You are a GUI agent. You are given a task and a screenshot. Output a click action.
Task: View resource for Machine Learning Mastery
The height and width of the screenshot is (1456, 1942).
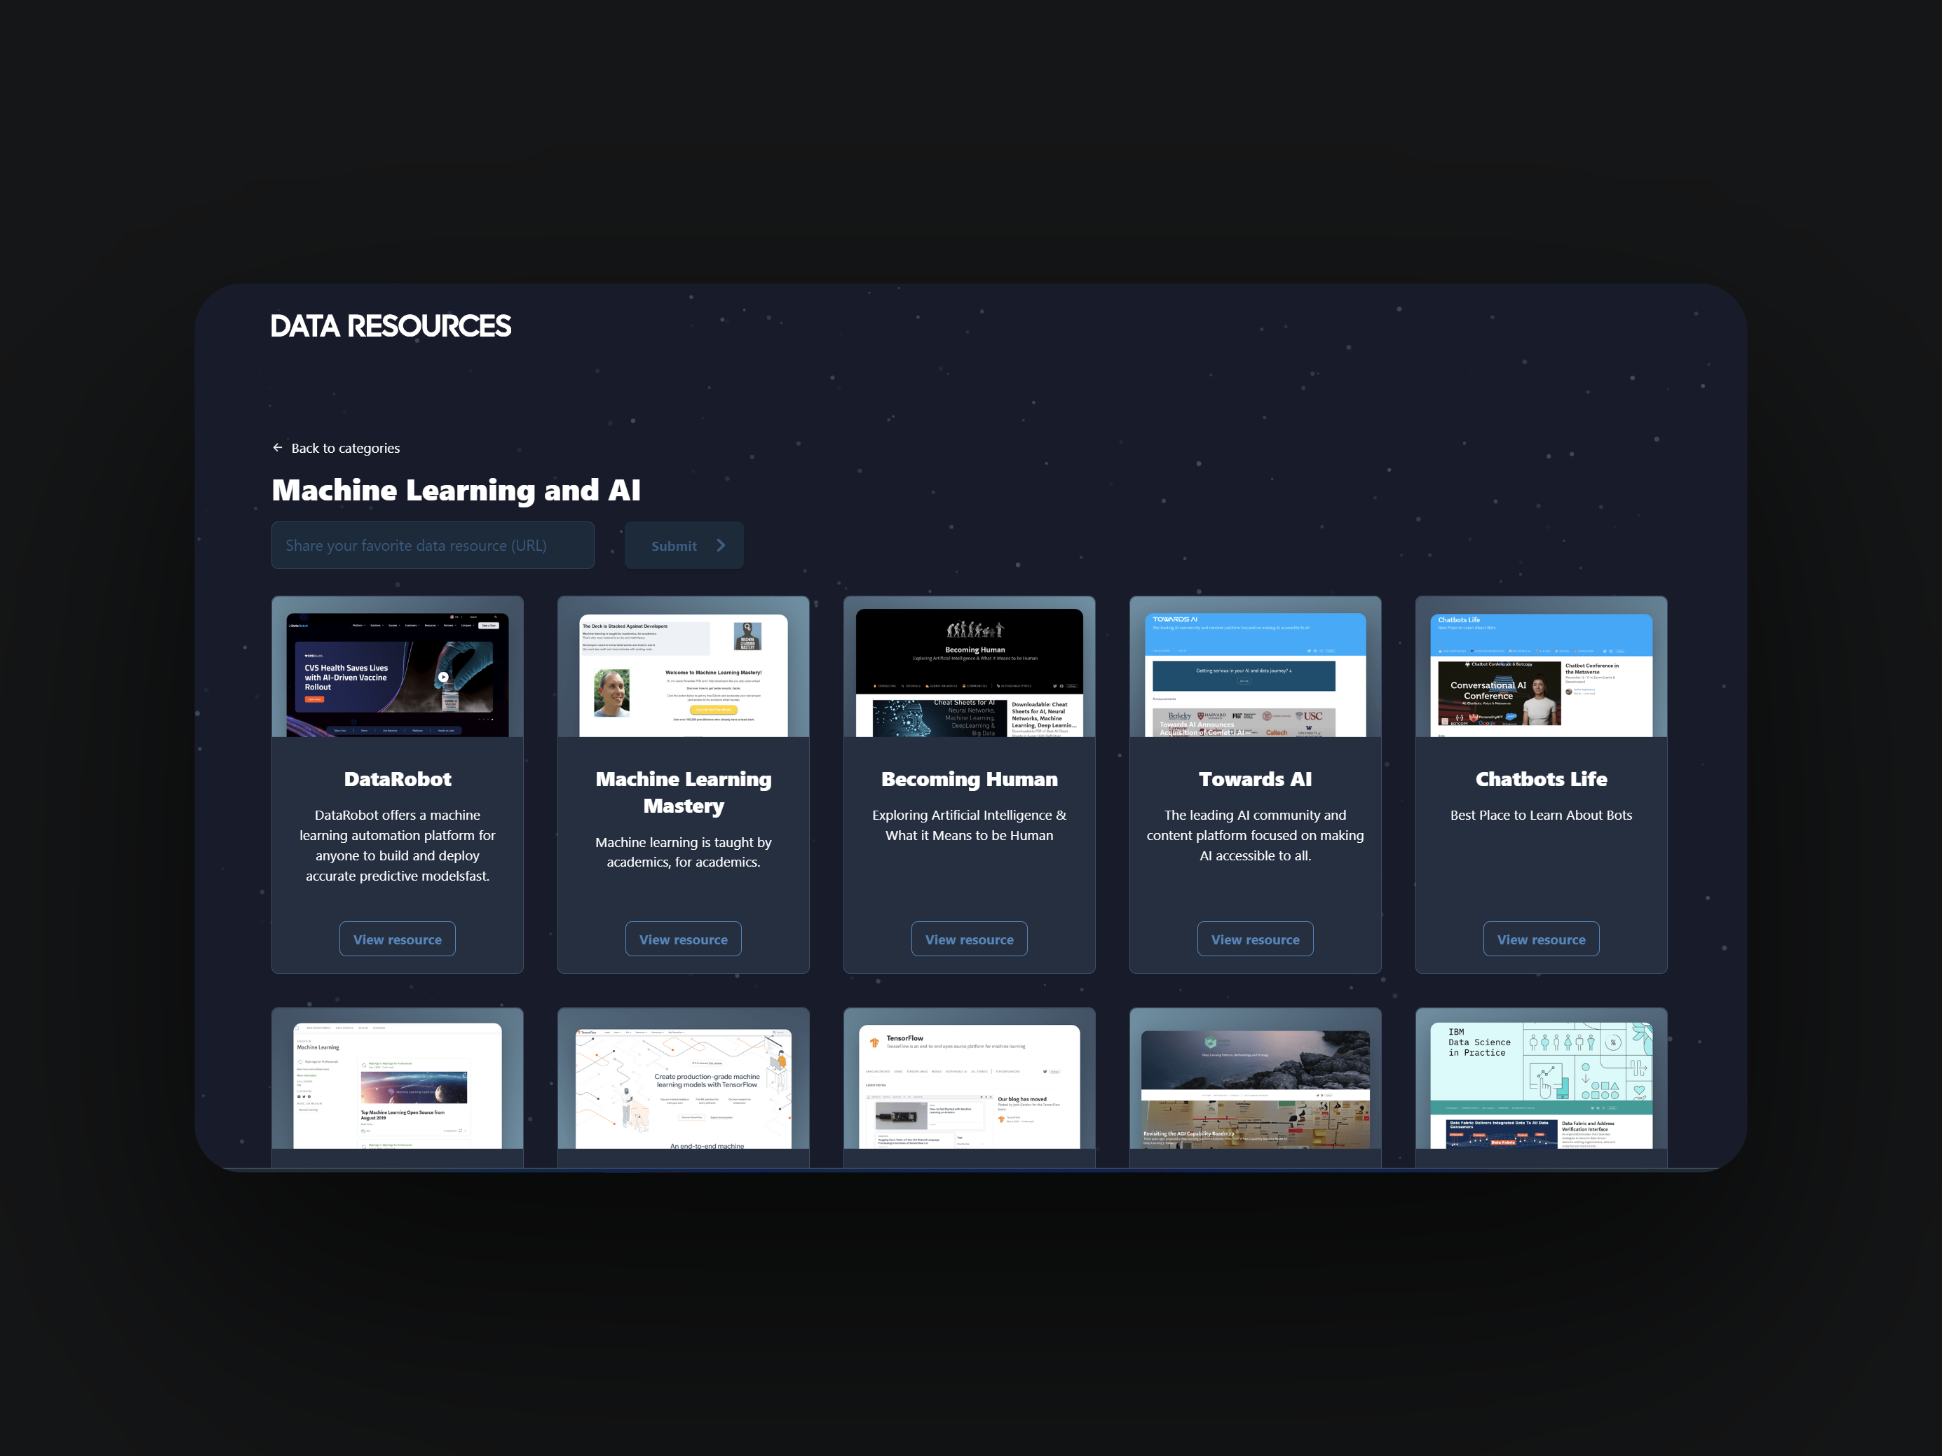coord(683,939)
